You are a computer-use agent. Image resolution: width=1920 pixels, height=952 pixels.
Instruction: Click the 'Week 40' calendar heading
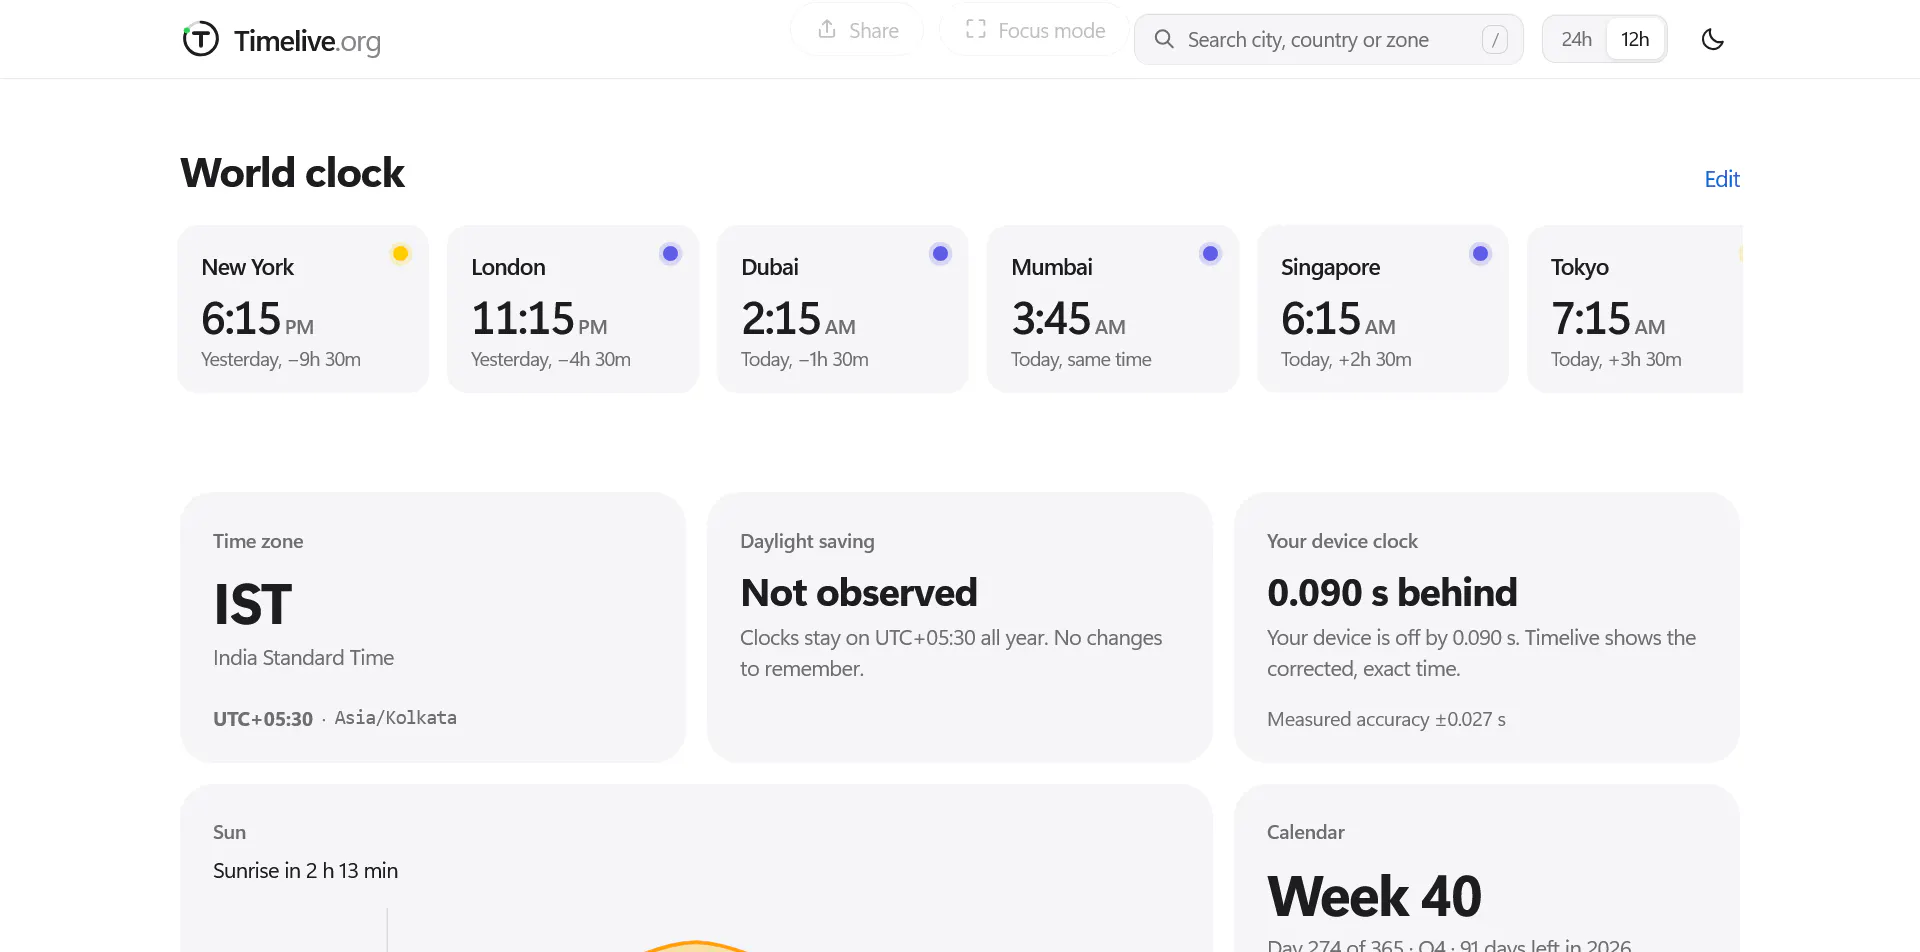(x=1374, y=896)
